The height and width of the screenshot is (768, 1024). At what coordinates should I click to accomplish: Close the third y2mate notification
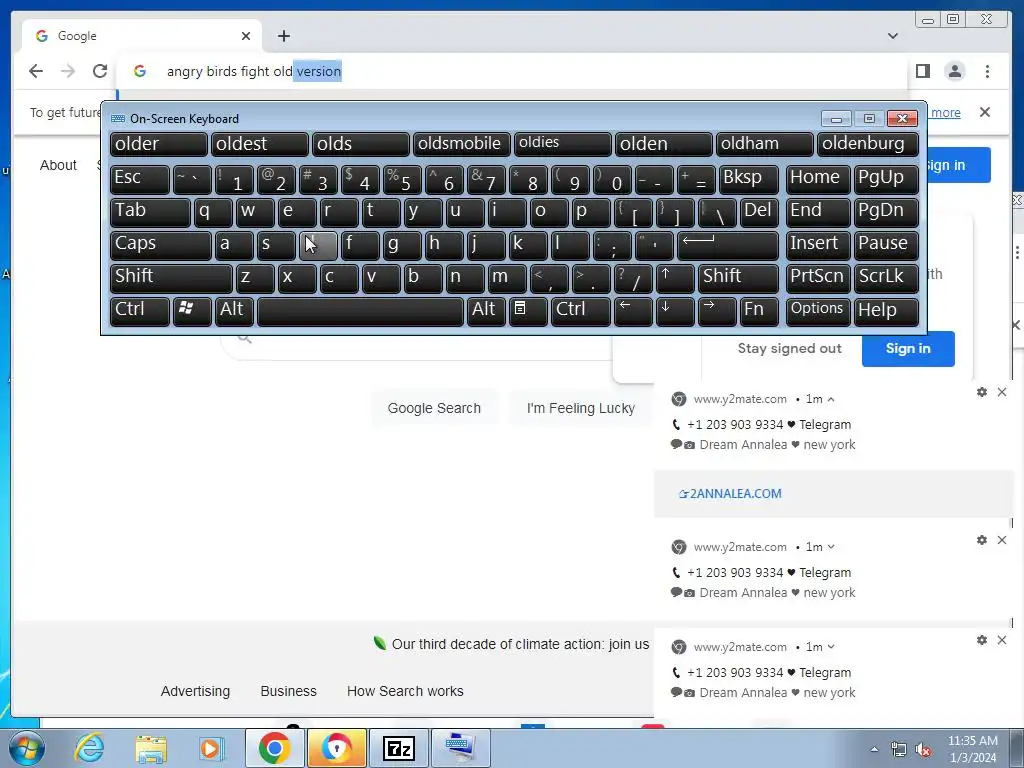tap(1002, 640)
